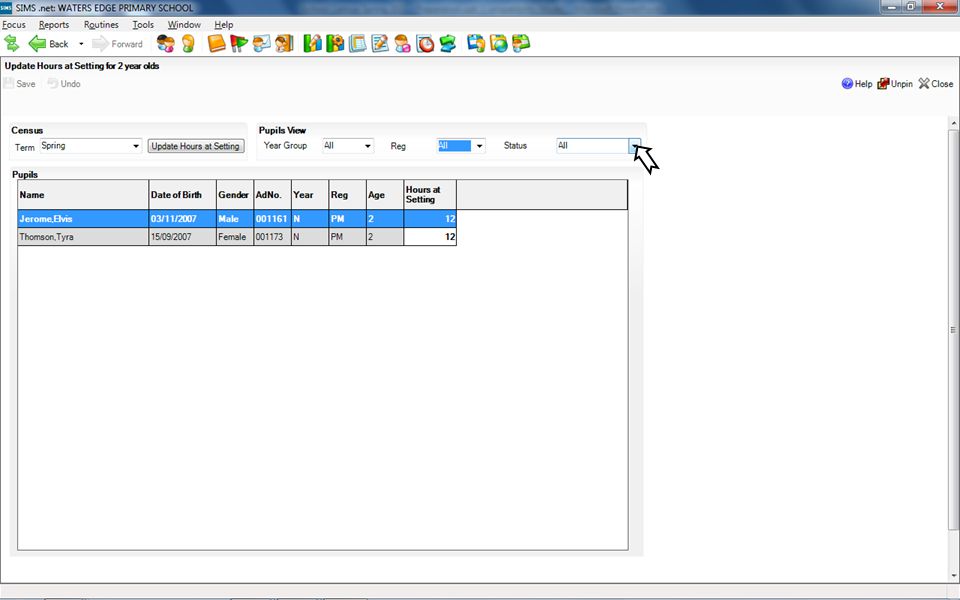Screen dimensions: 960x600
Task: Click the scrollbar down arrow
Action: pyautogui.click(x=953, y=576)
